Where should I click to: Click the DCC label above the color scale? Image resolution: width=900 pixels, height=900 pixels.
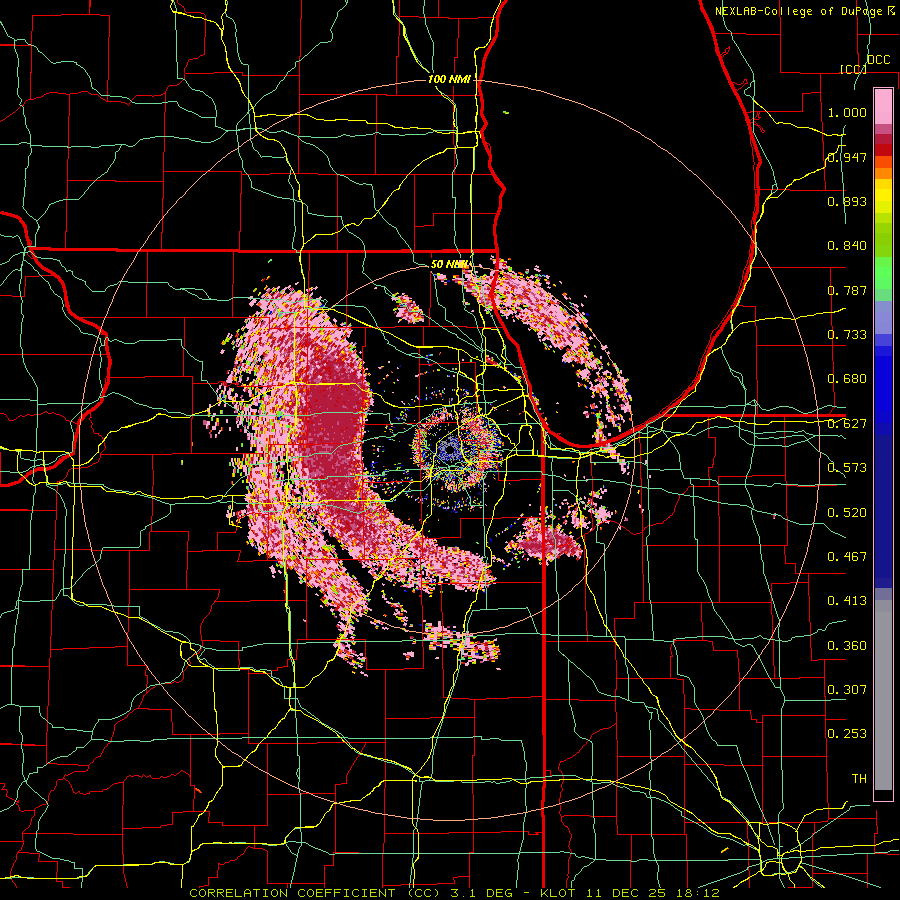(x=878, y=60)
